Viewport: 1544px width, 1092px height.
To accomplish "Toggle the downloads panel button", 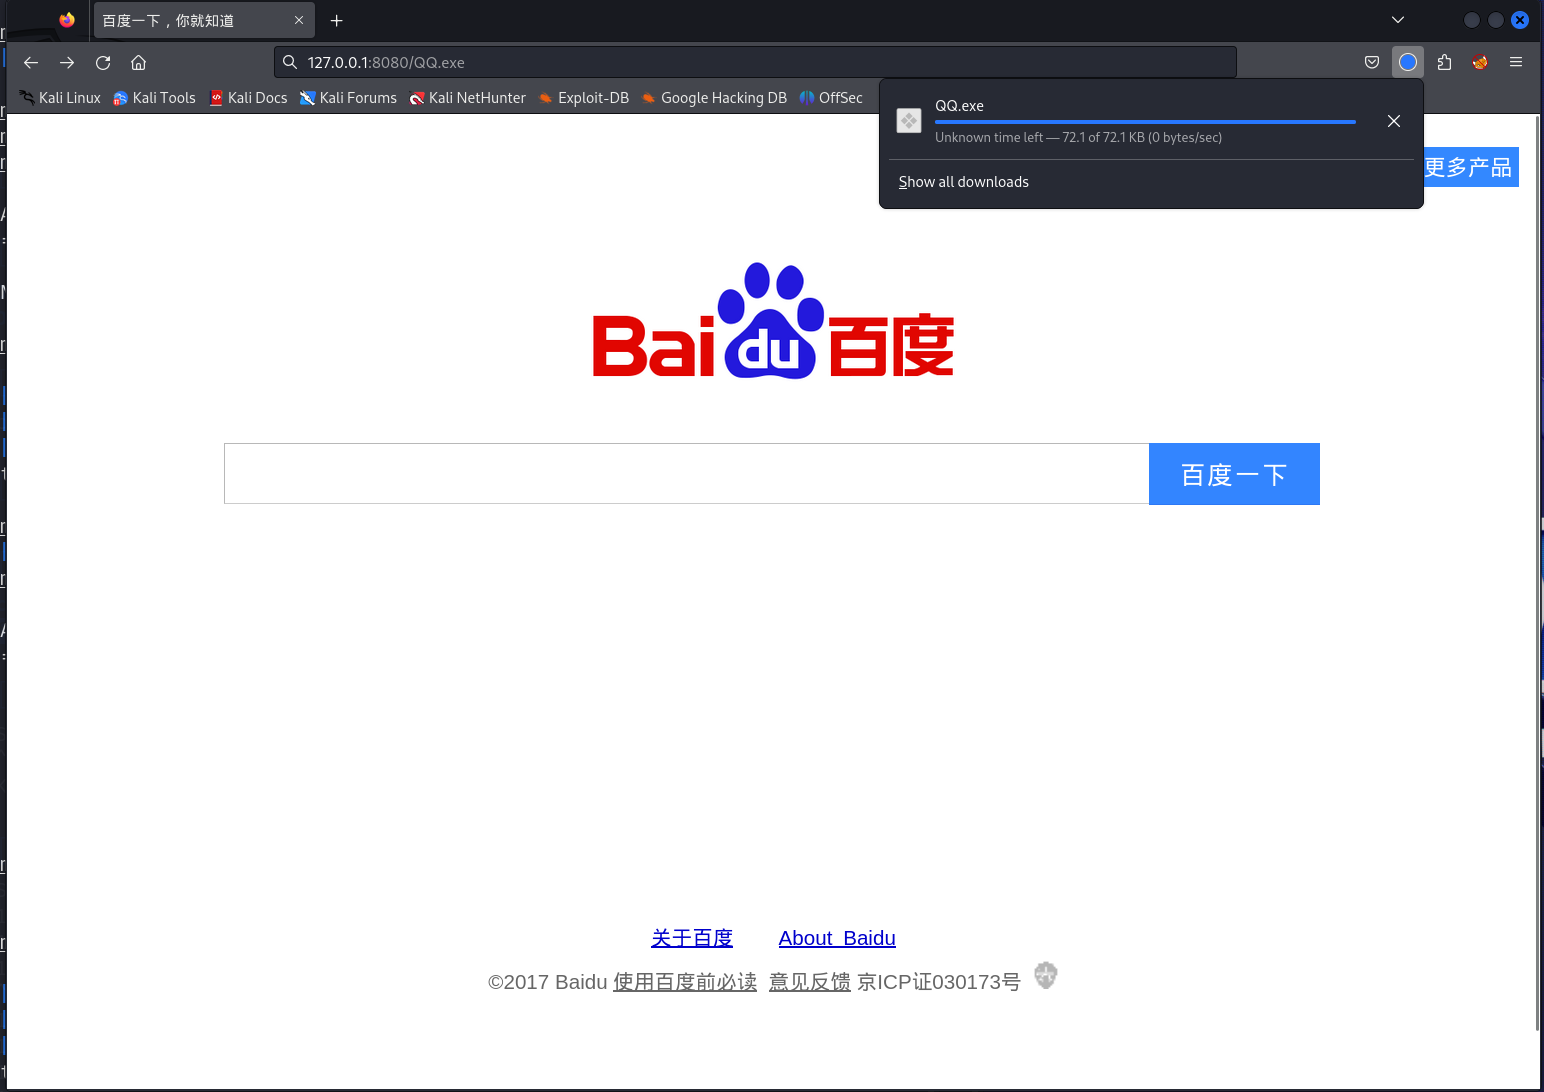I will tap(1408, 62).
